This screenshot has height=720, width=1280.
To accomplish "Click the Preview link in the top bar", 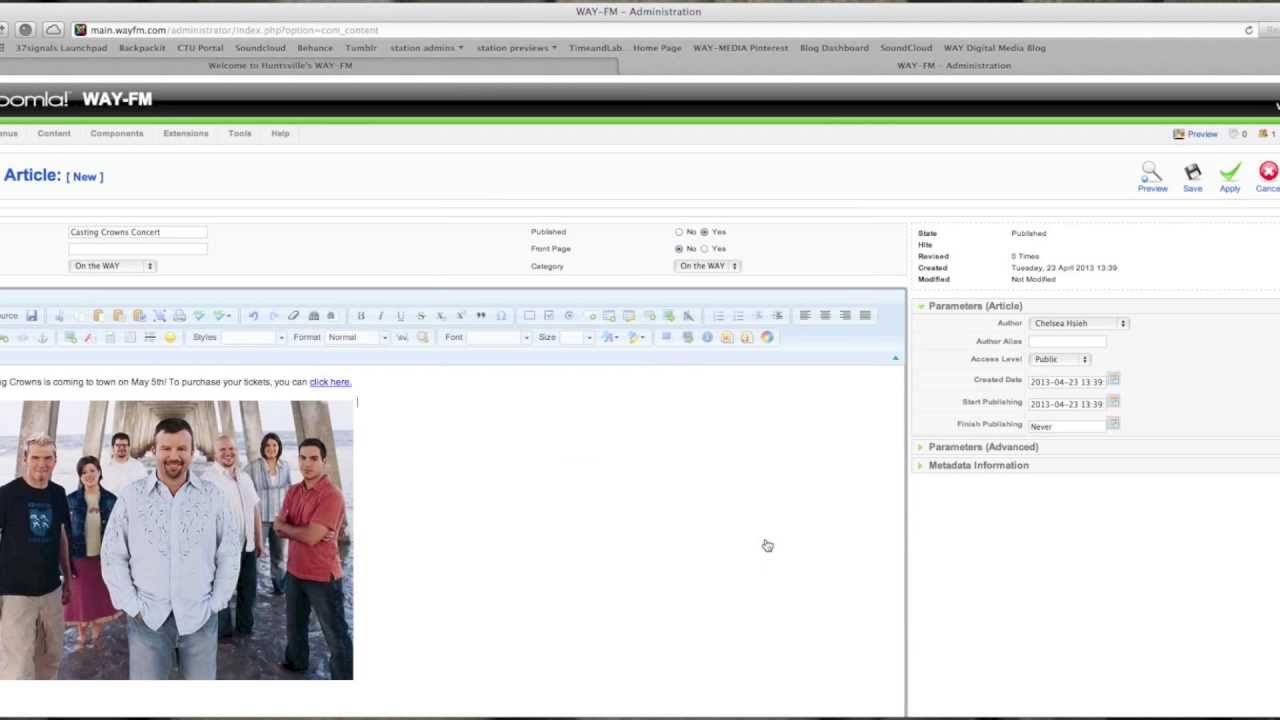I will pyautogui.click(x=1196, y=134).
